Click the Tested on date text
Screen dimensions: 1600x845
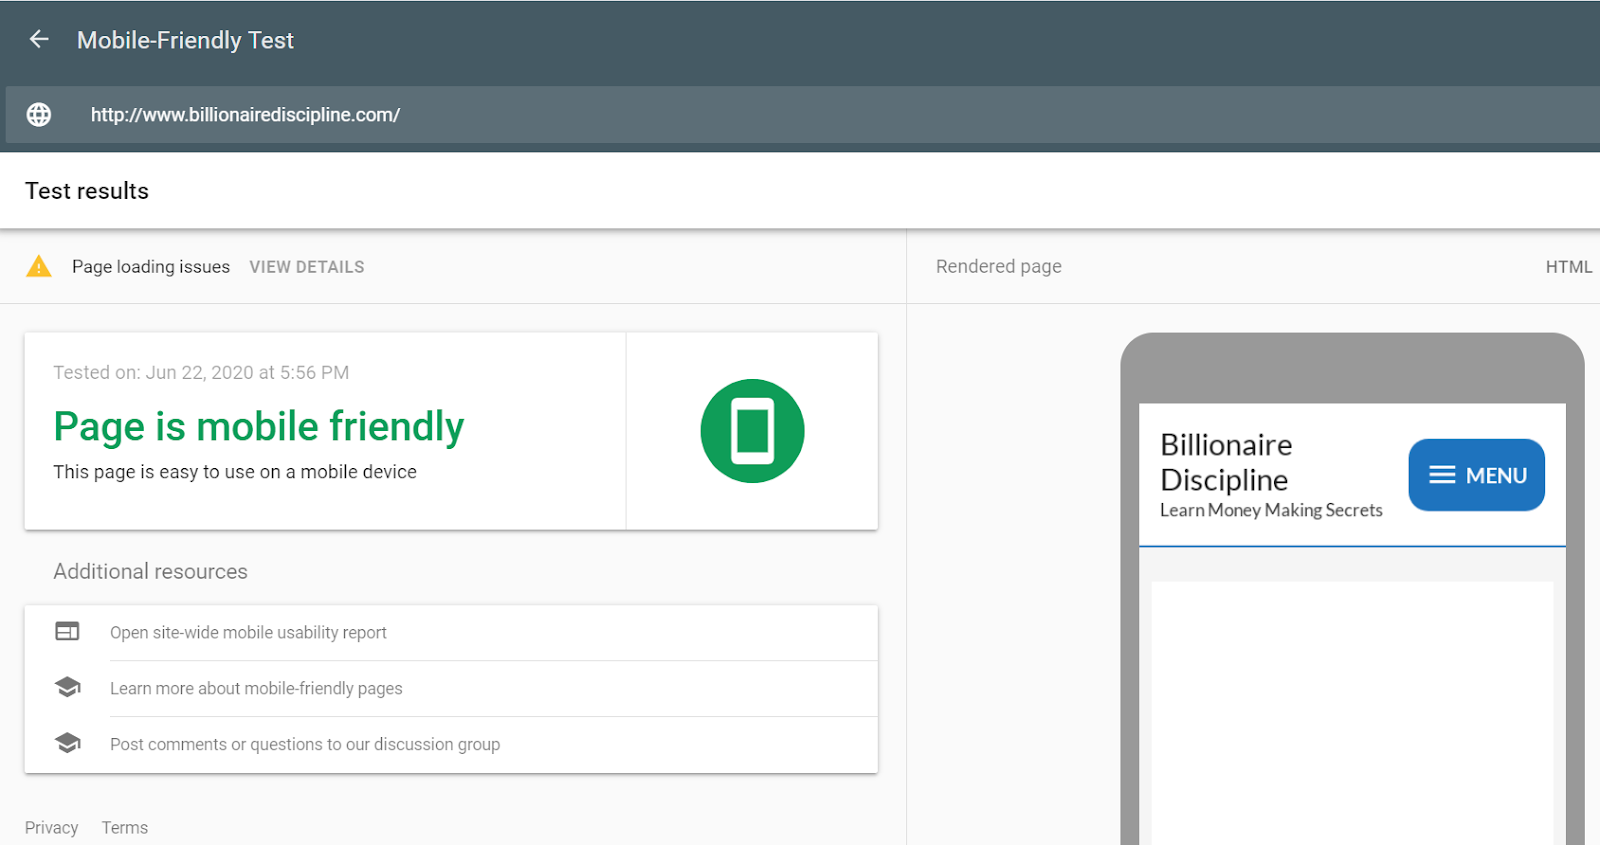[201, 373]
